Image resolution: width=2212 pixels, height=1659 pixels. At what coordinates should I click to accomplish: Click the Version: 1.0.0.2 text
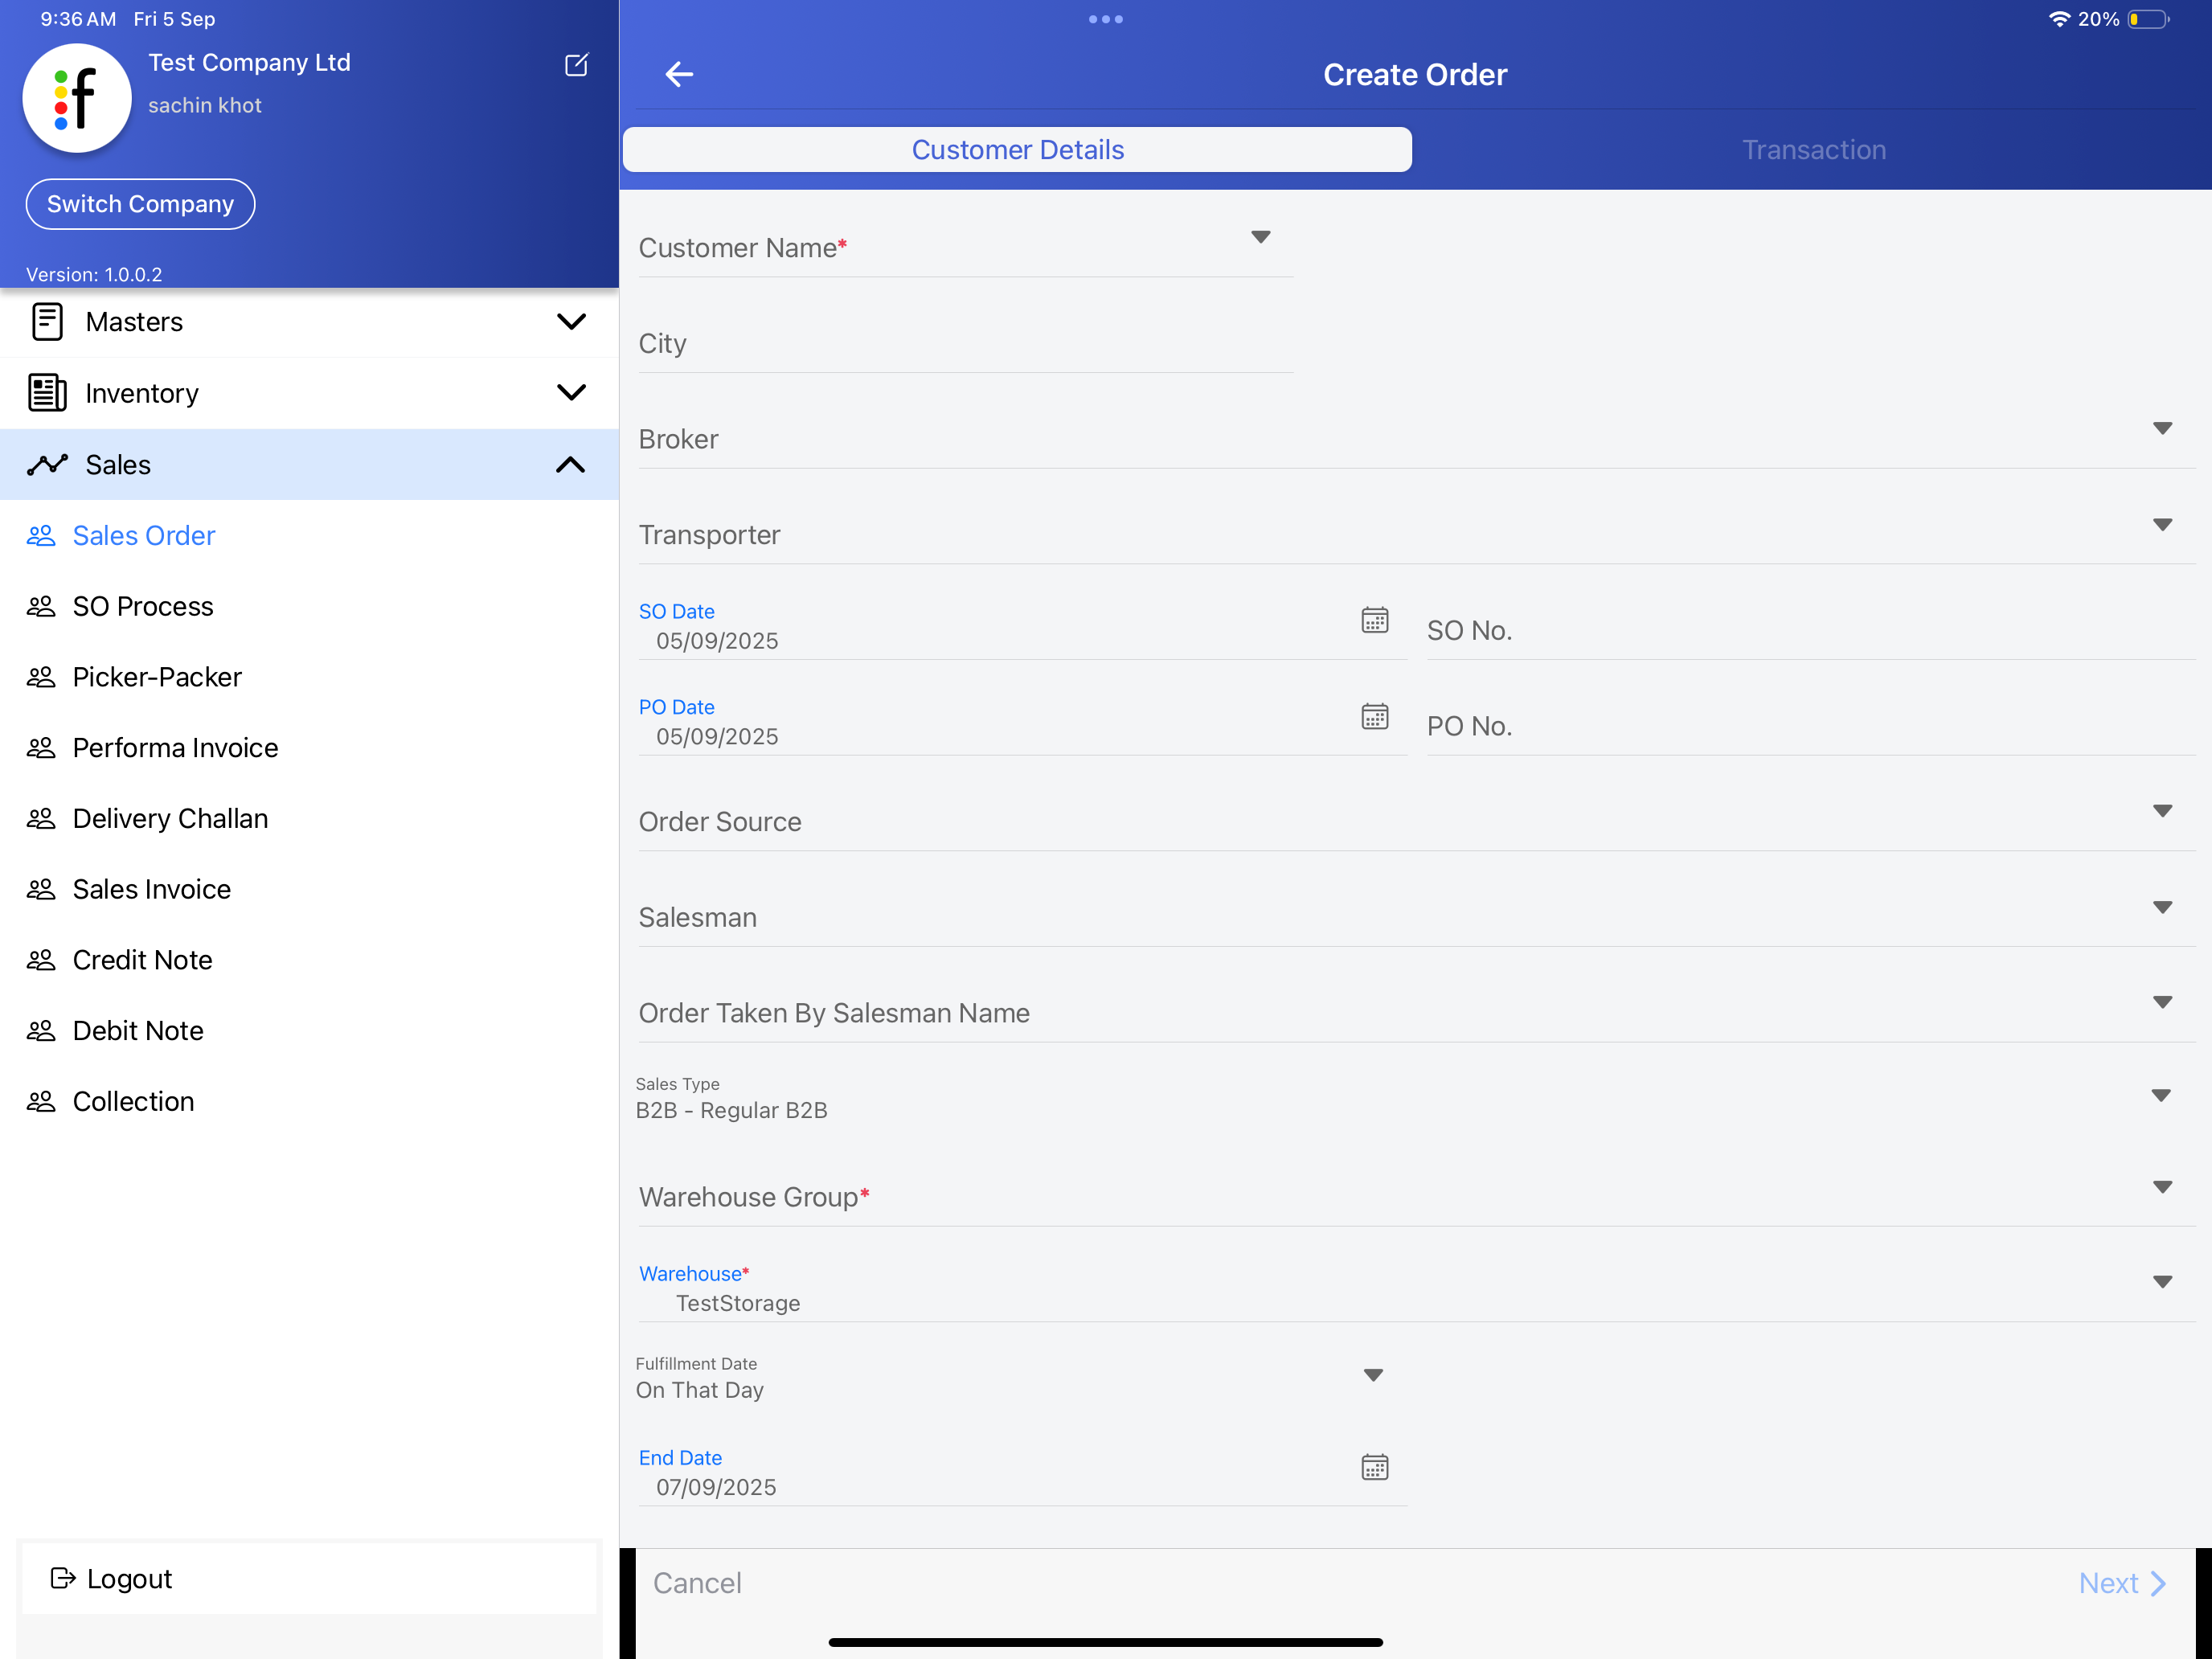click(94, 274)
